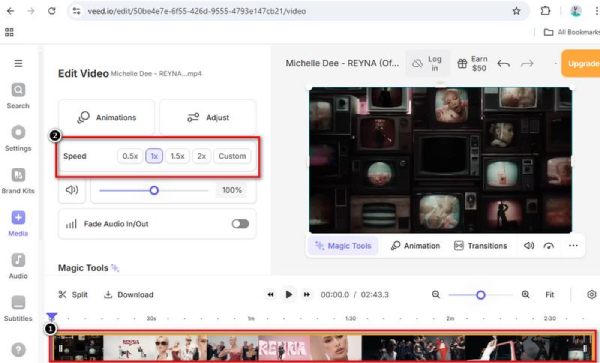Click the Log in cloud button
This screenshot has height=363, width=600.
[427, 63]
